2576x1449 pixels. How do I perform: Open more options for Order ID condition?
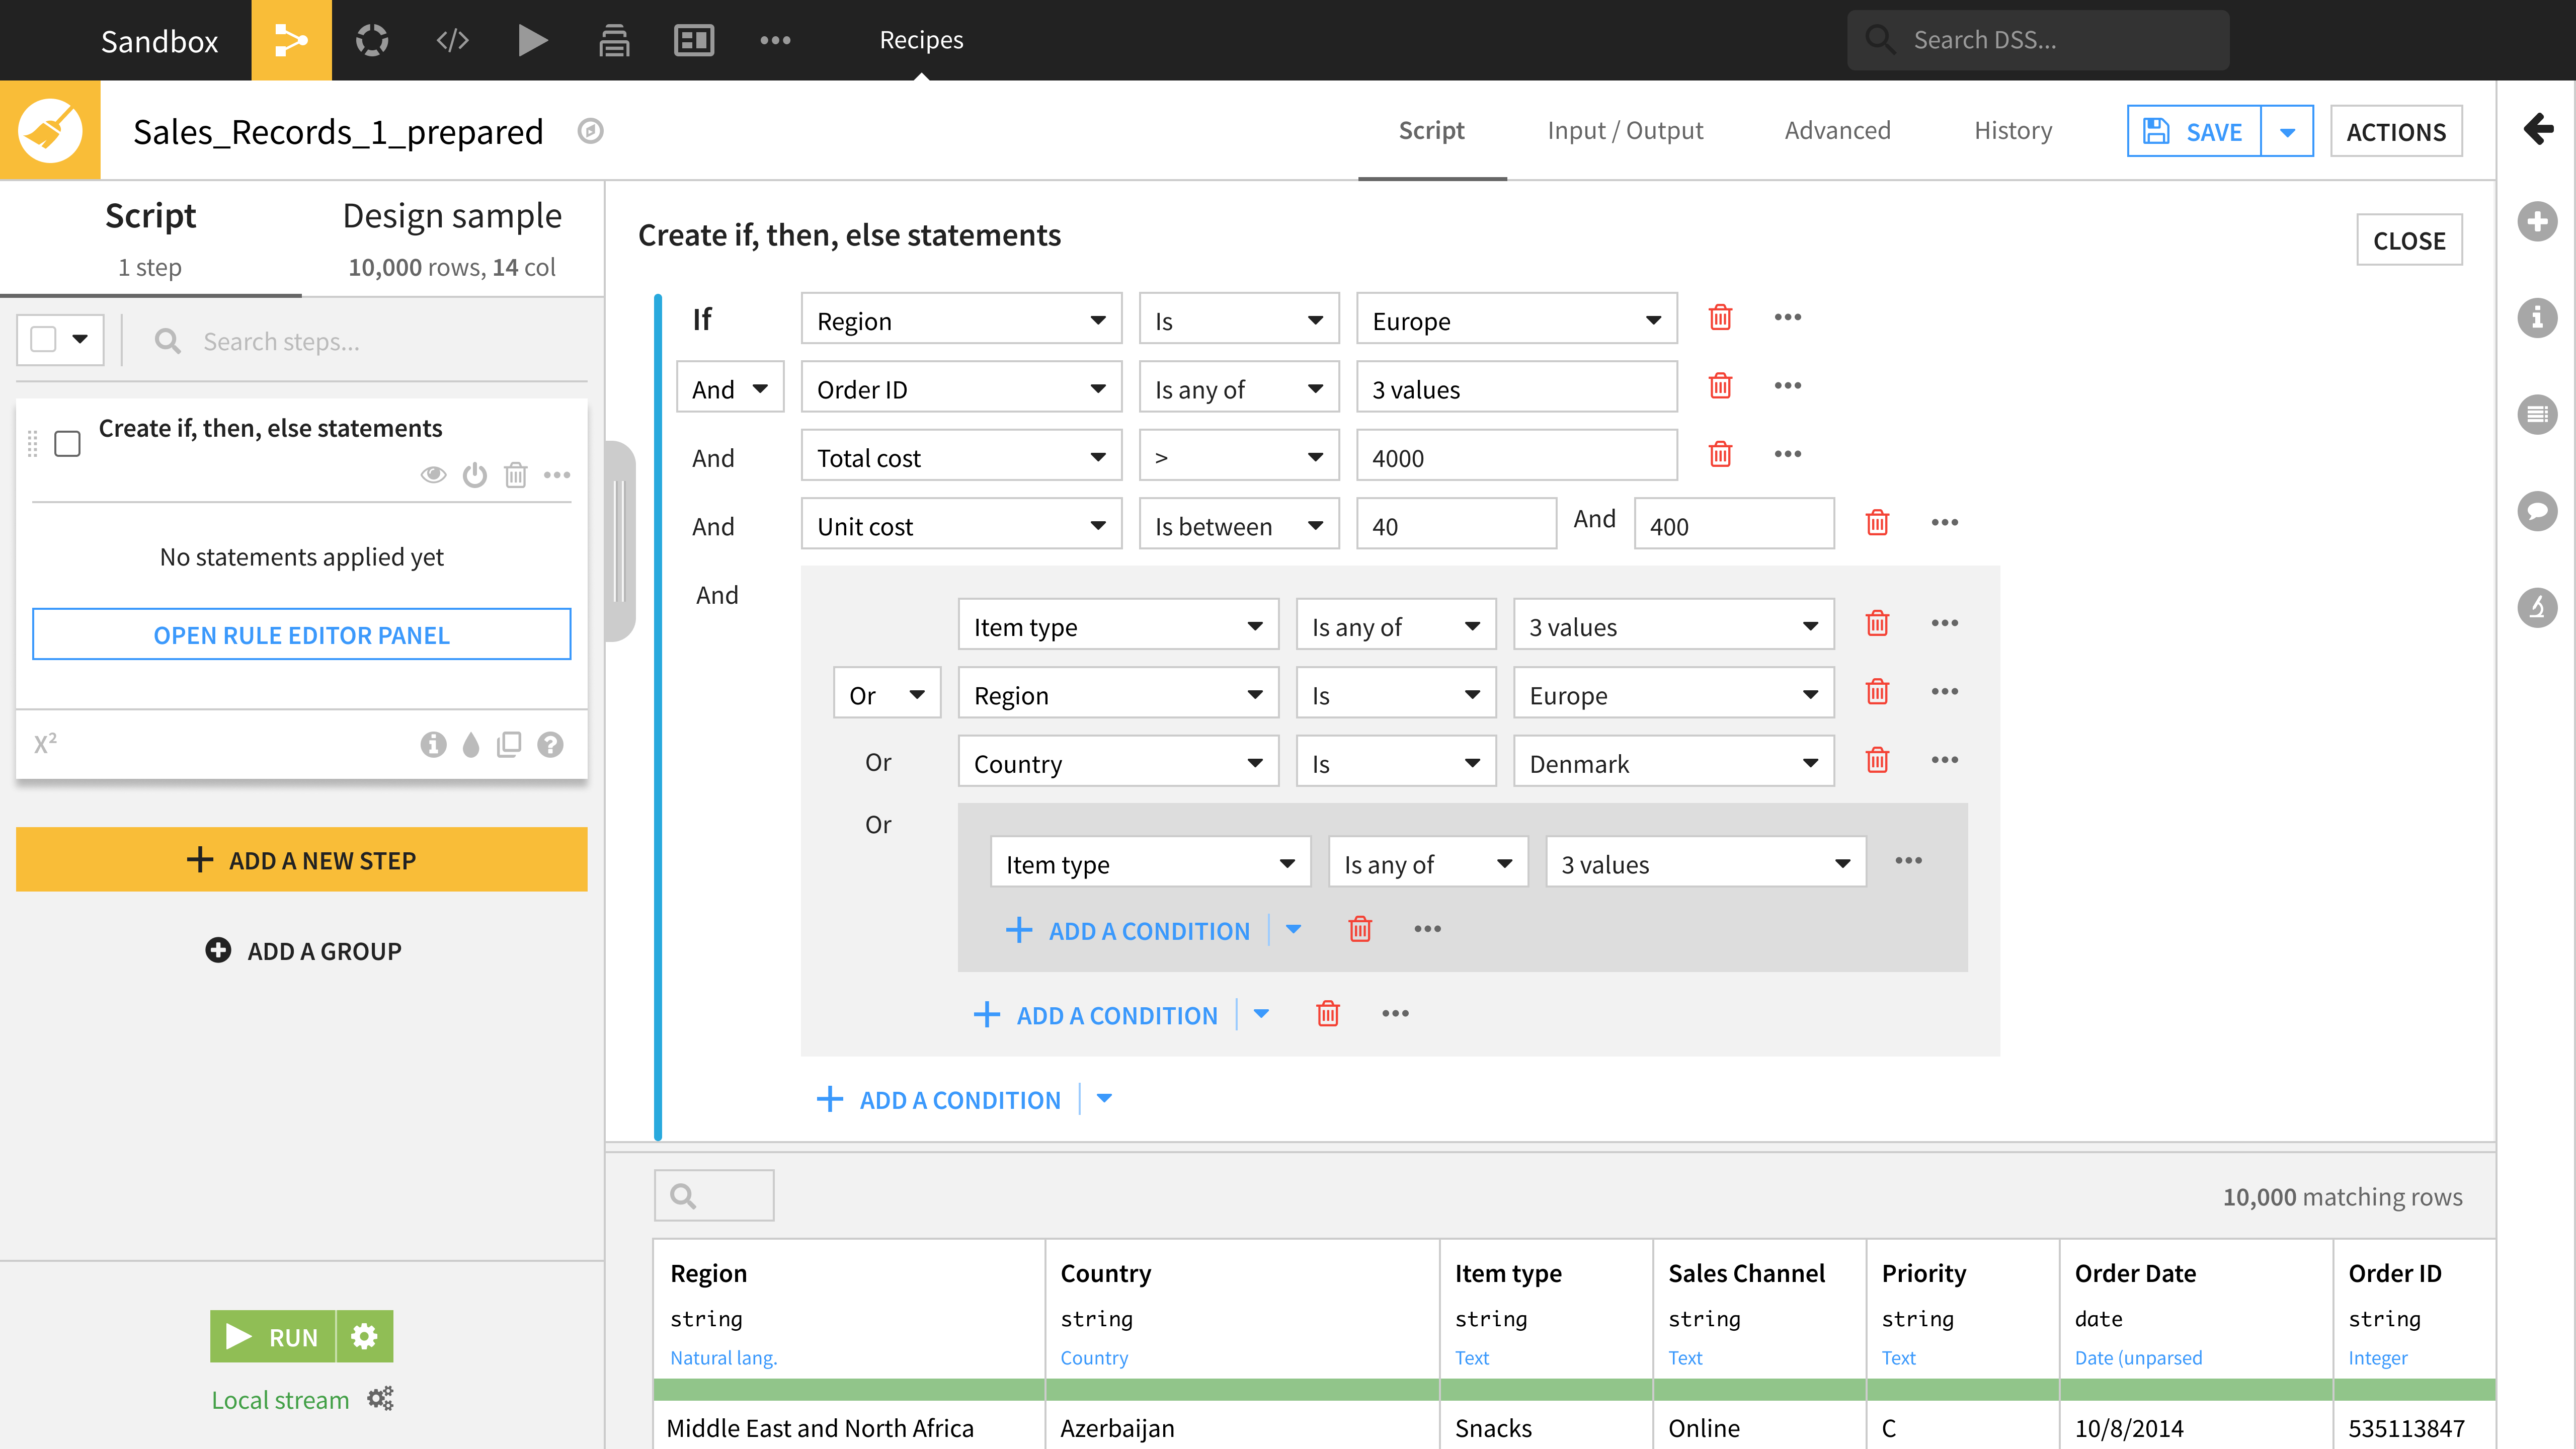pyautogui.click(x=1787, y=386)
